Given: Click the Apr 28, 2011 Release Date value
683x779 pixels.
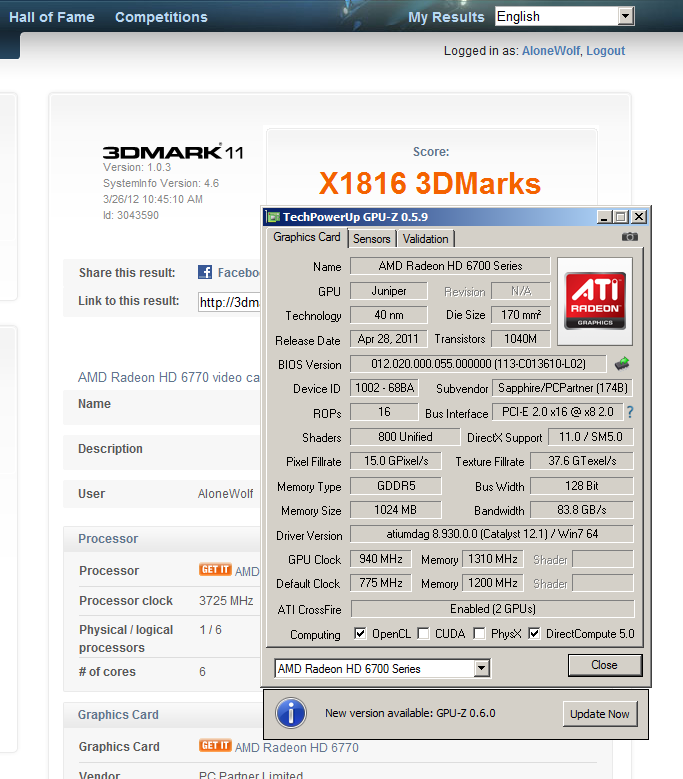Looking at the screenshot, I should click(x=388, y=339).
